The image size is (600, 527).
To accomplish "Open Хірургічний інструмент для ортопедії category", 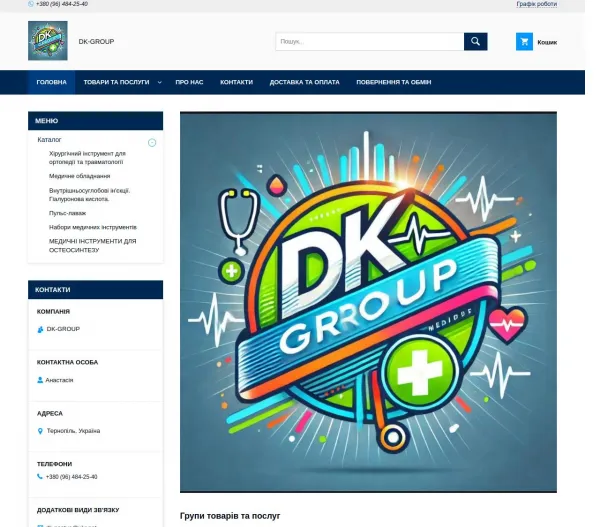I will 87,158.
